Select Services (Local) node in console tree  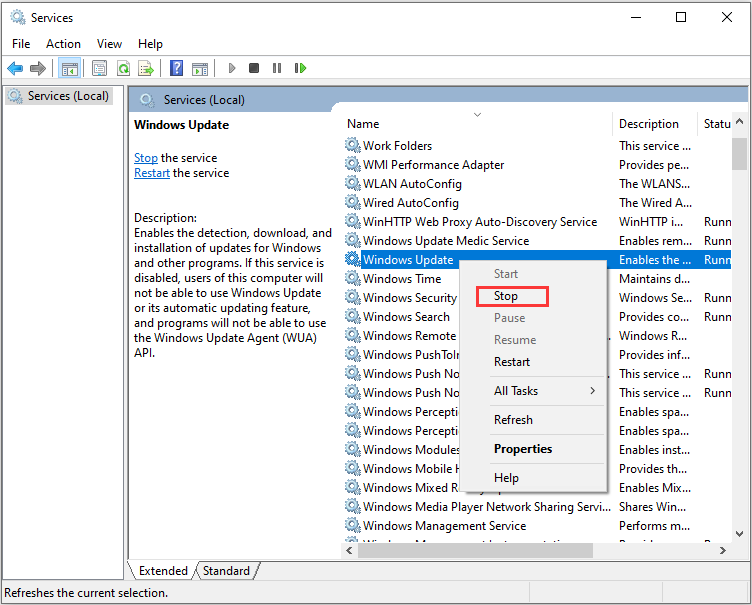pos(59,96)
